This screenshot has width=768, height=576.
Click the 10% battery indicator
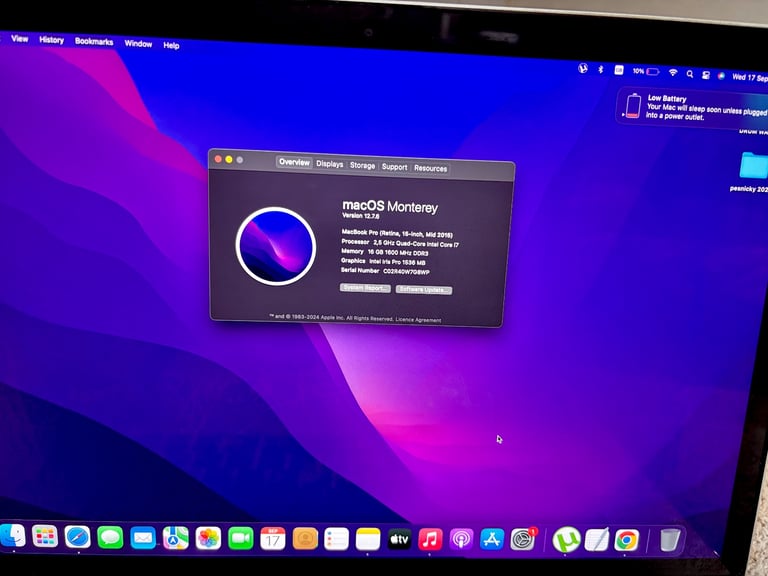[x=646, y=72]
